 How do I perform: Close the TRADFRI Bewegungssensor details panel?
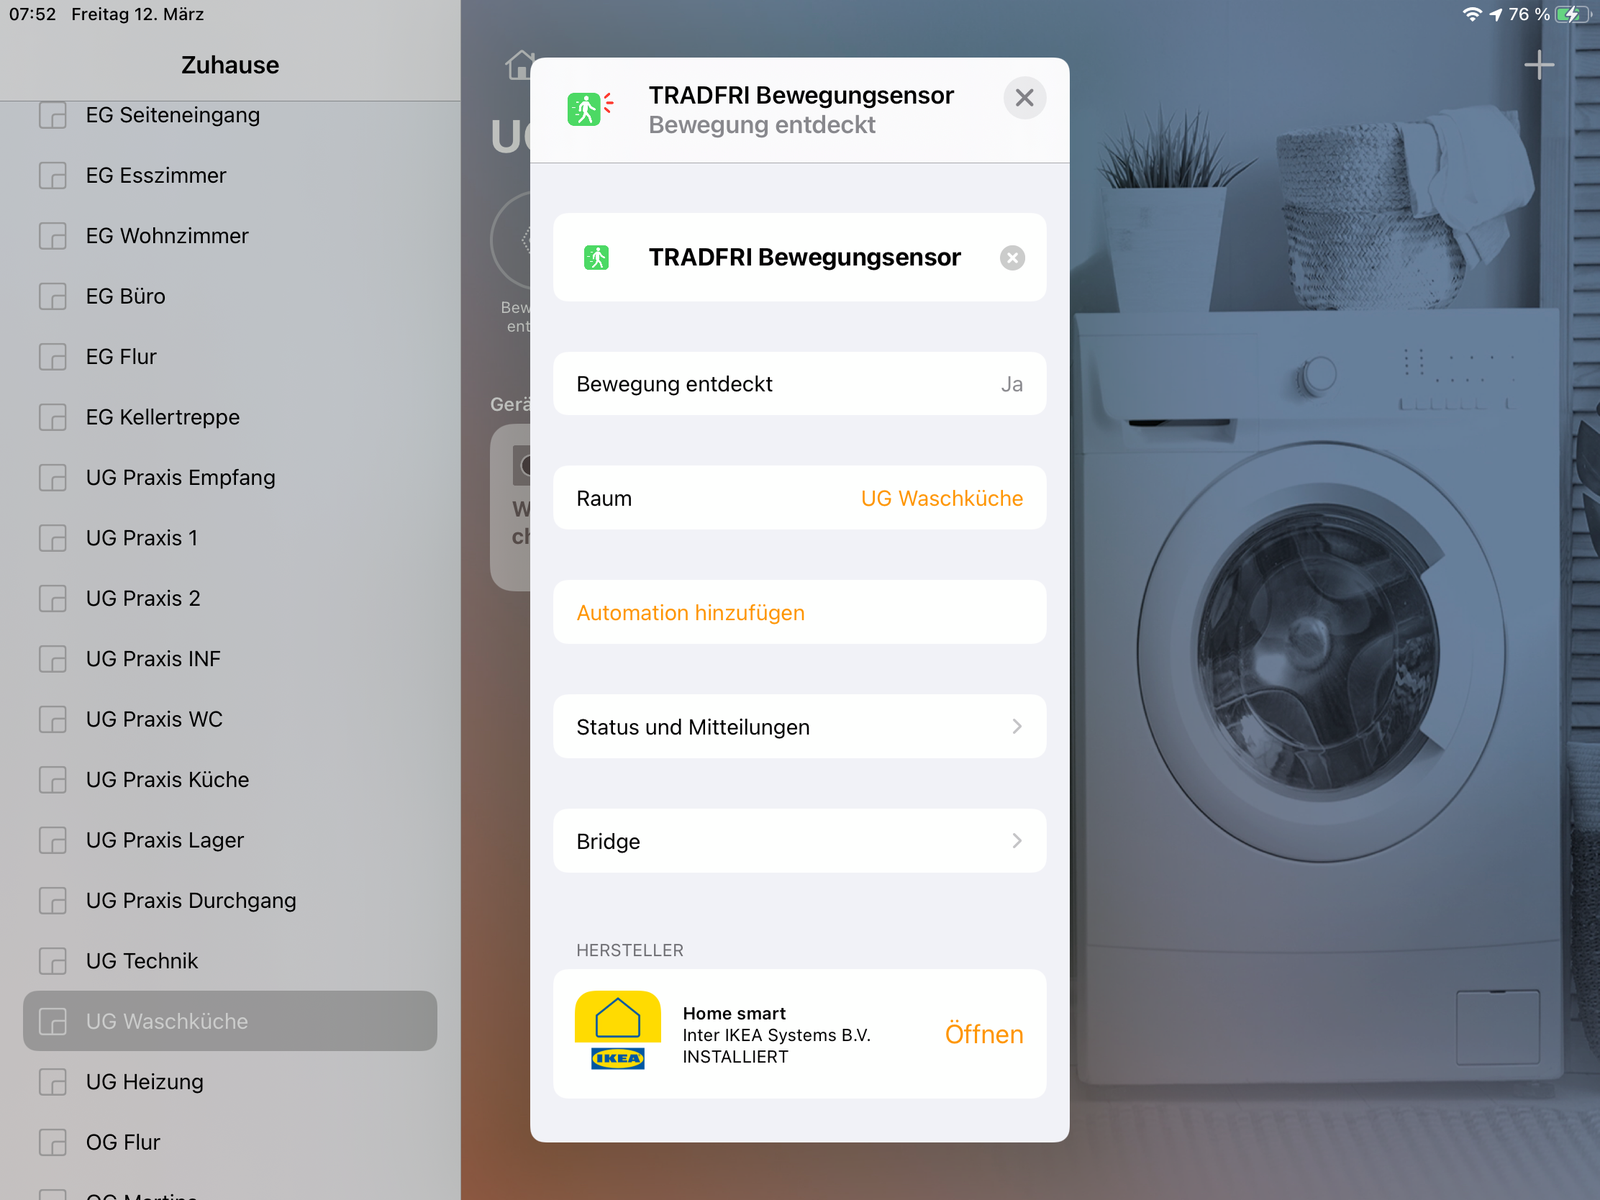point(1024,98)
